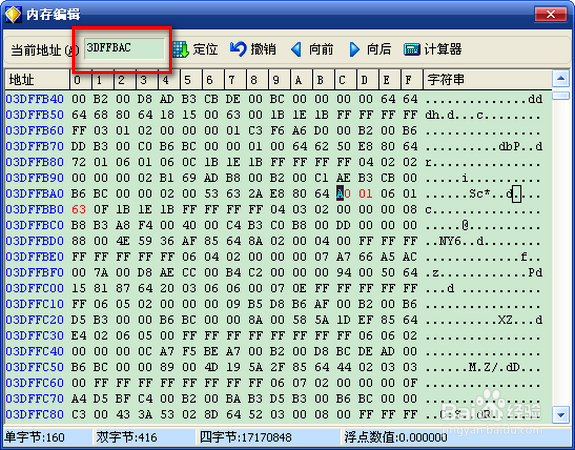The image size is (575, 450).
Task: Click the 撤销 (undo) arrow icon
Action: click(238, 49)
